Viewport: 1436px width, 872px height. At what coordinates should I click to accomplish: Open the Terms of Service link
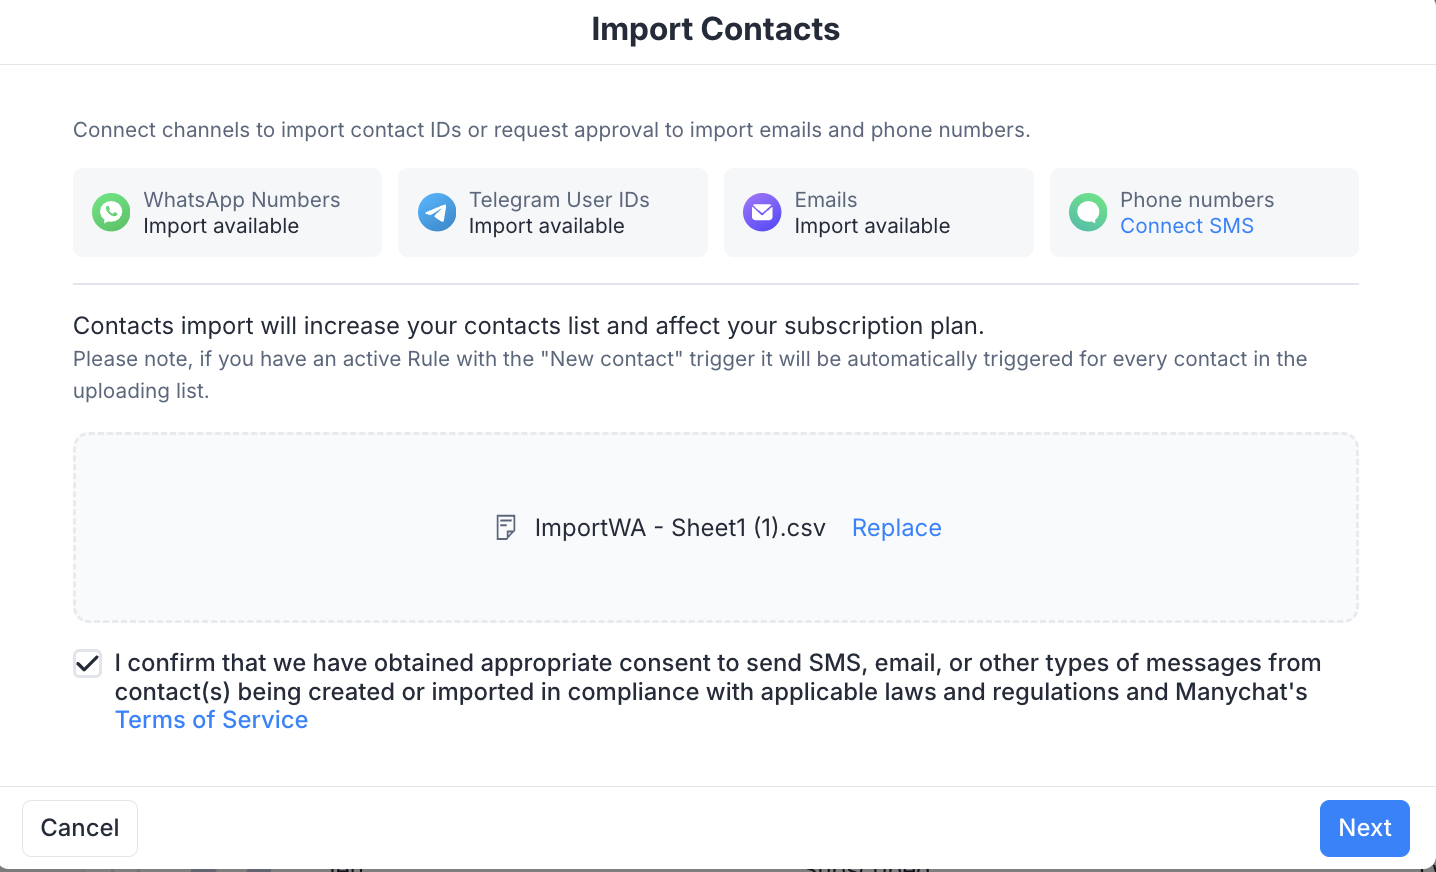[x=211, y=720]
